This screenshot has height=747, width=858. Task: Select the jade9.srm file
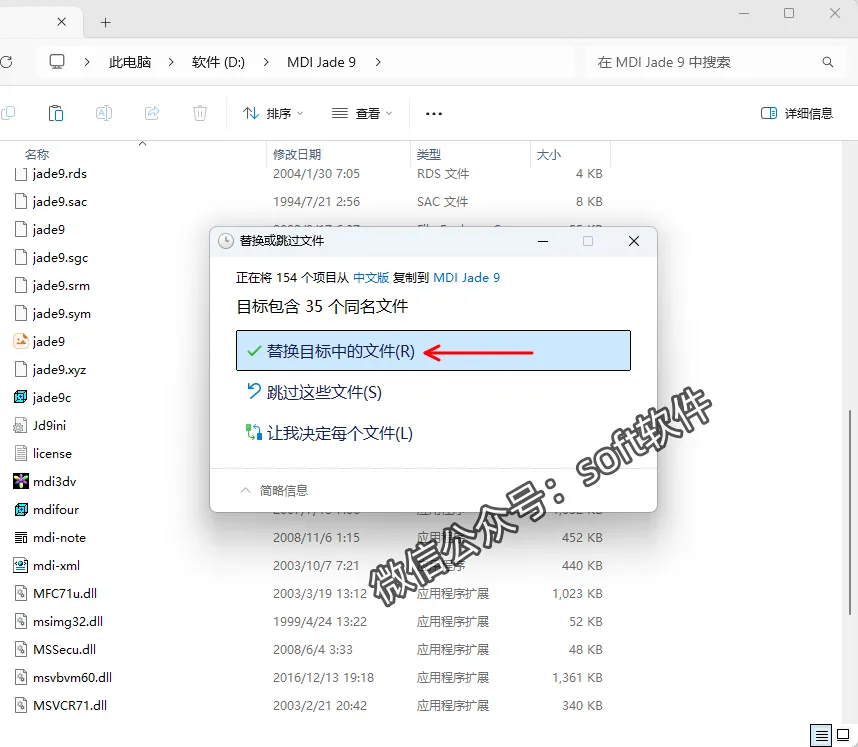coord(61,285)
